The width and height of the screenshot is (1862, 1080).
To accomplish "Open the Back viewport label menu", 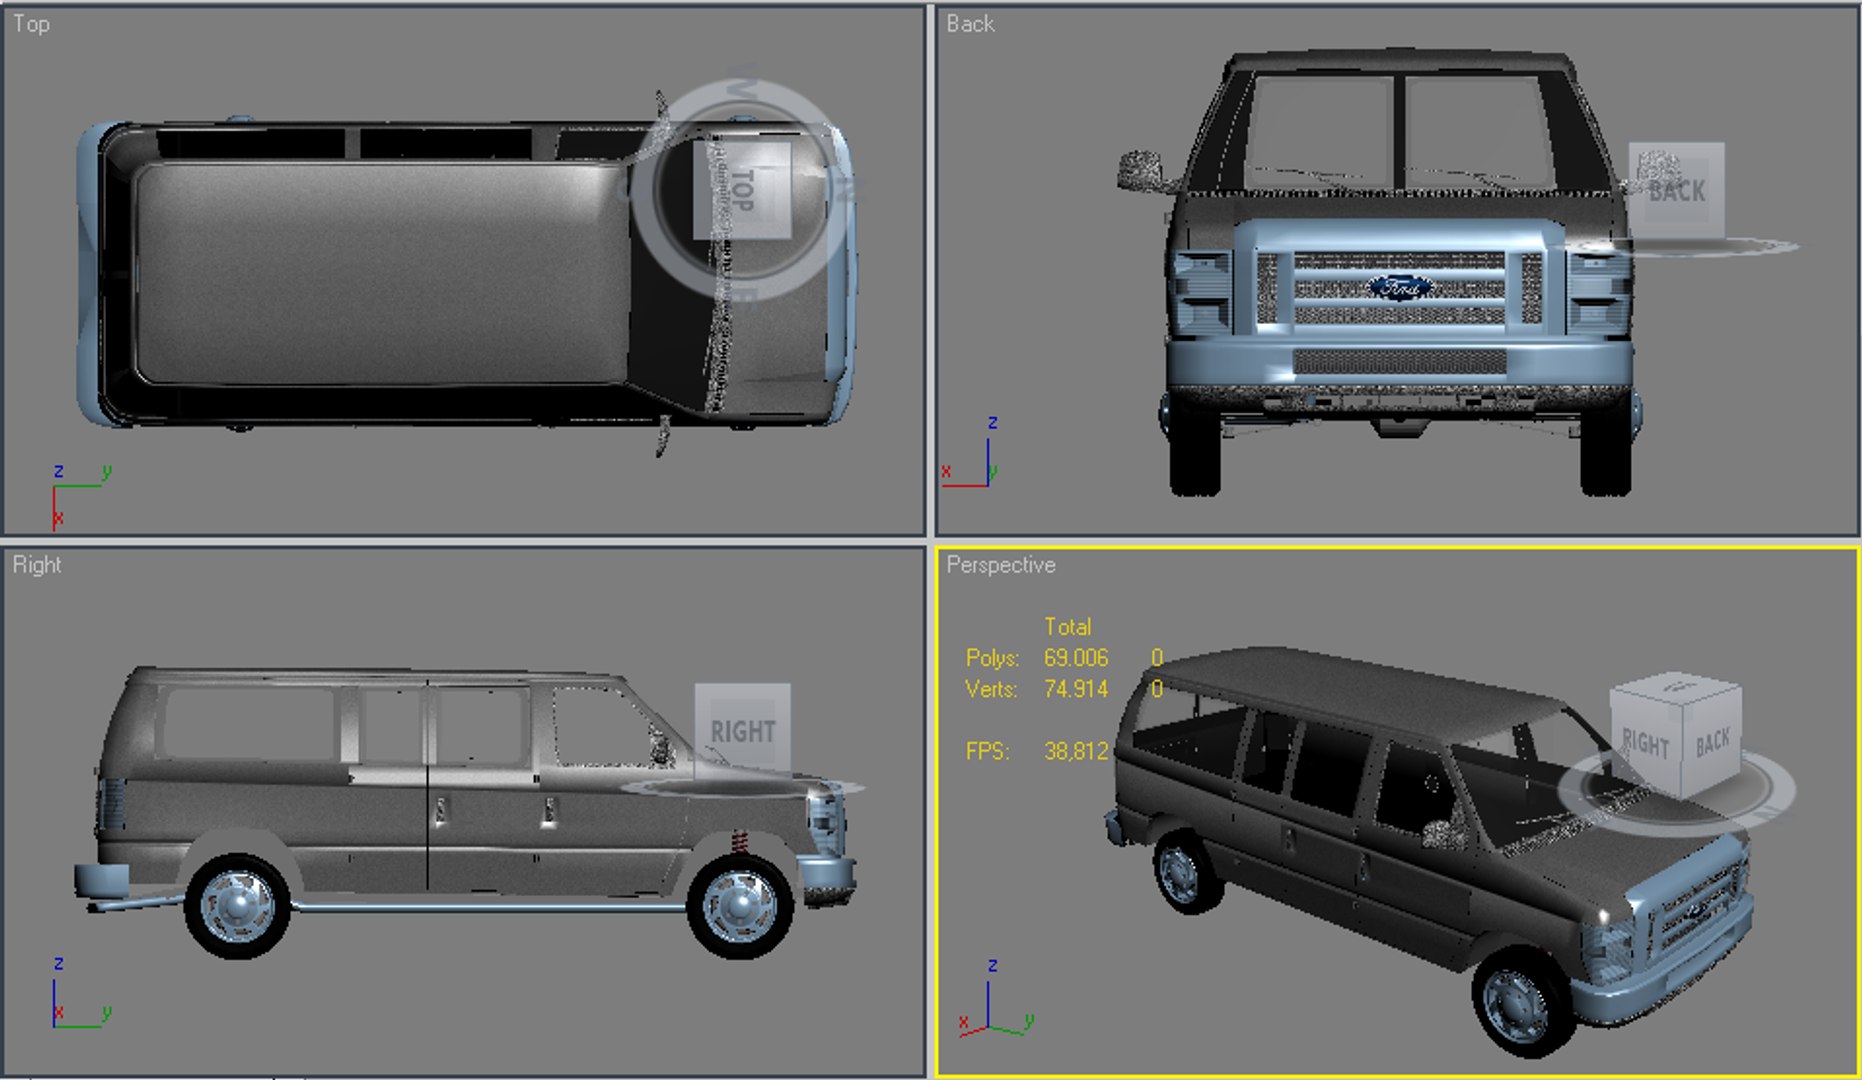I will coord(970,24).
